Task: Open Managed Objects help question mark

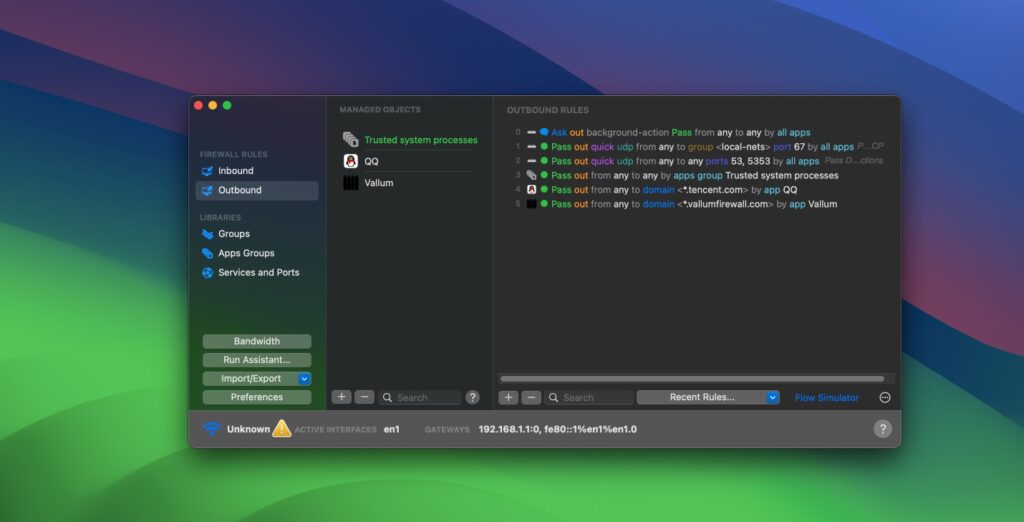Action: click(472, 397)
